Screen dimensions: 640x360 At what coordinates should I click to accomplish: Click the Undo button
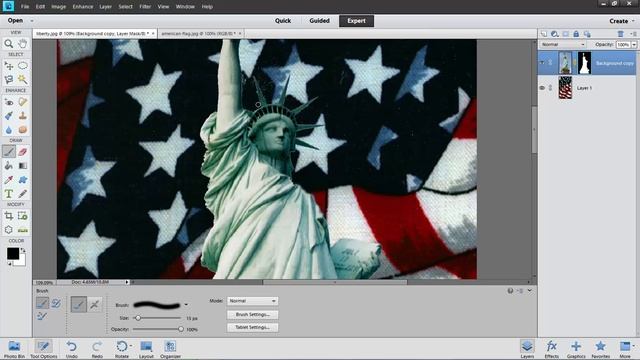pos(72,349)
